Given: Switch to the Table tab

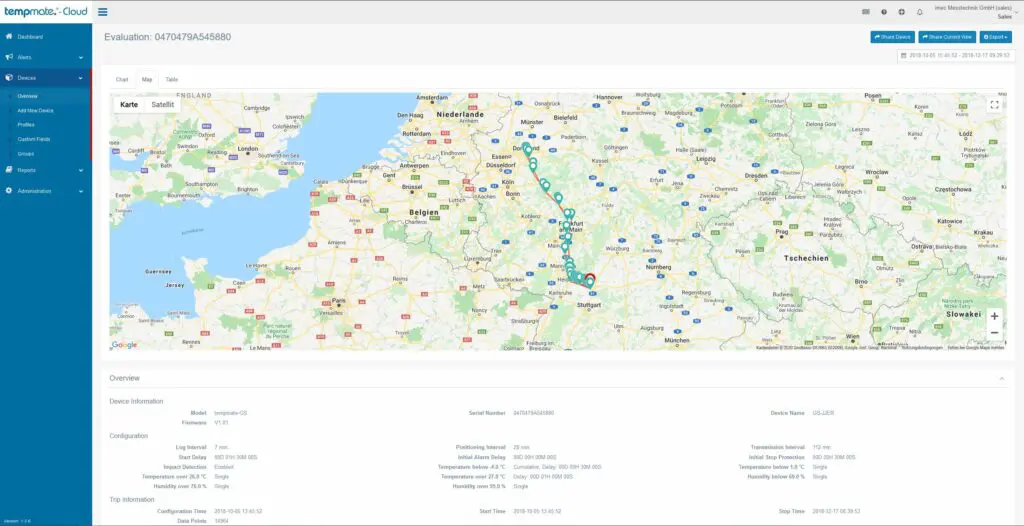Looking at the screenshot, I should [x=171, y=79].
